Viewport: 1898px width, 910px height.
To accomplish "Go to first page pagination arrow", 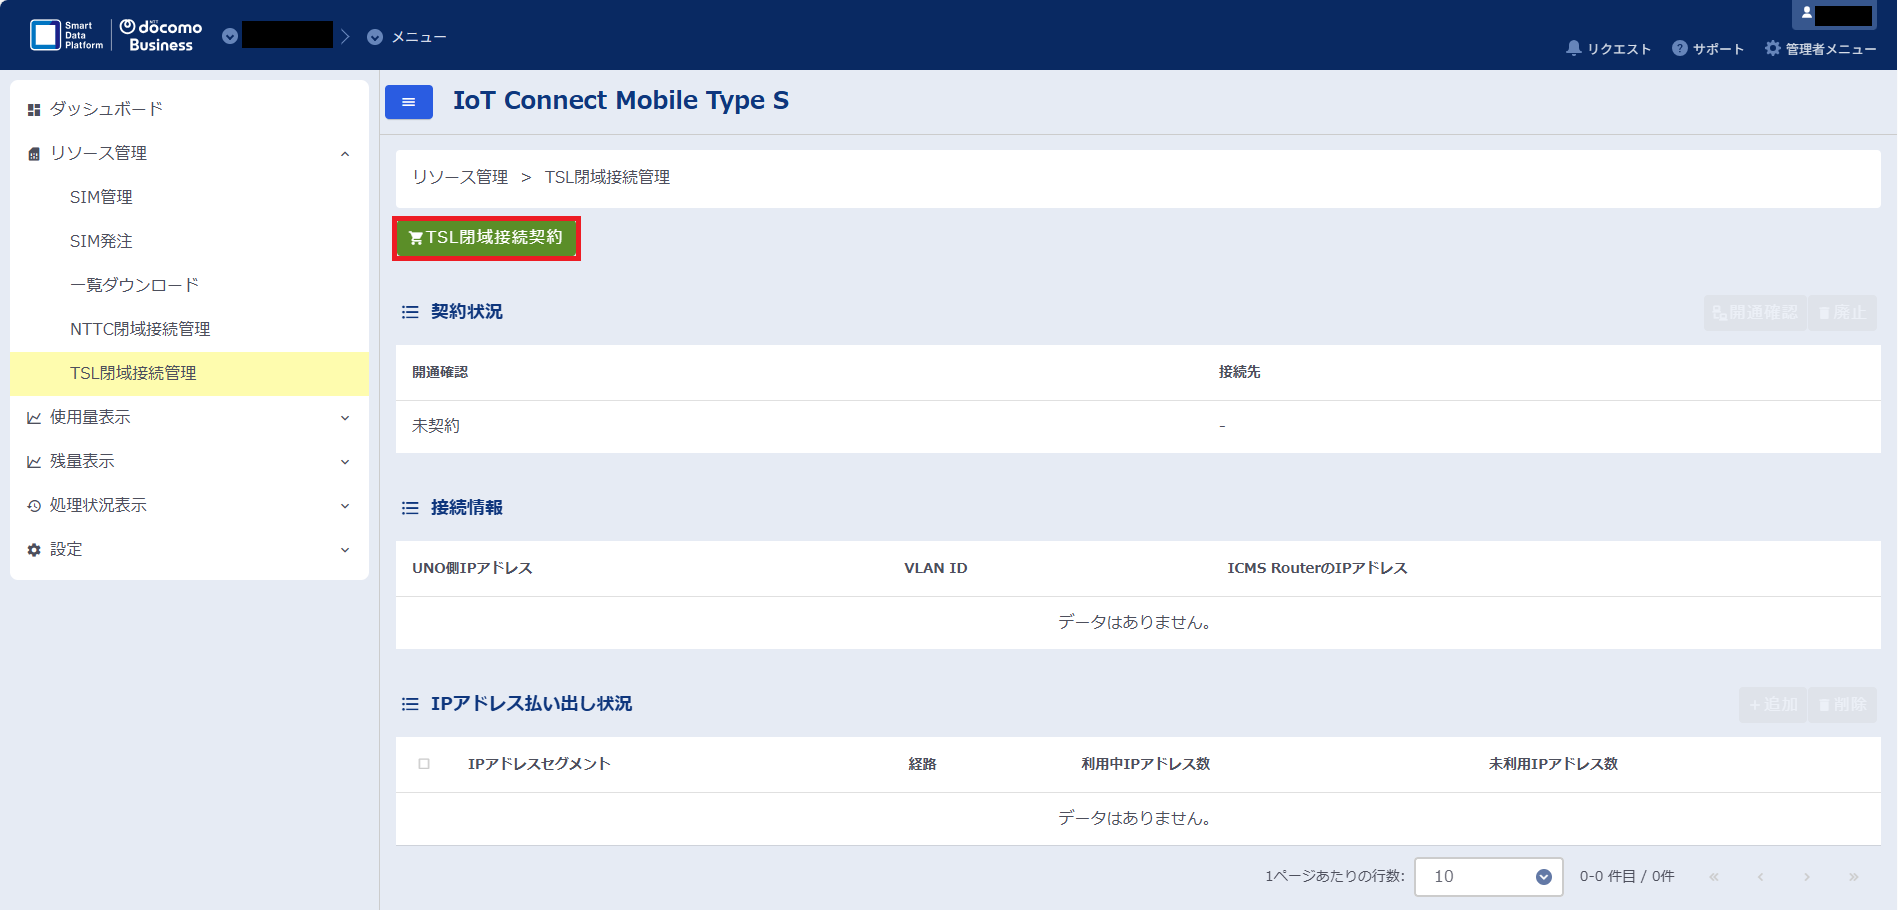I will pyautogui.click(x=1714, y=877).
